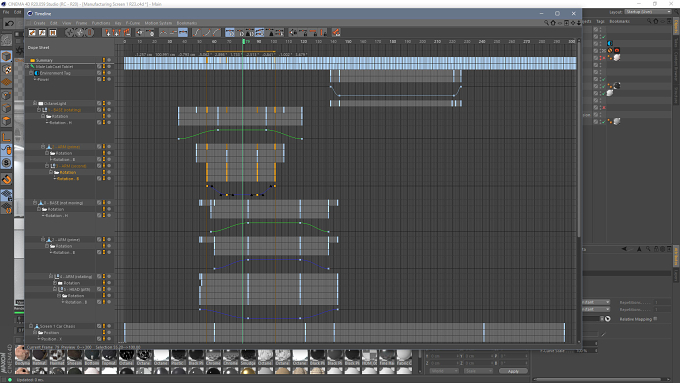Select first skin-tone material swatch in manager
Viewport: 680px width, 383px height.
[x=22, y=355]
